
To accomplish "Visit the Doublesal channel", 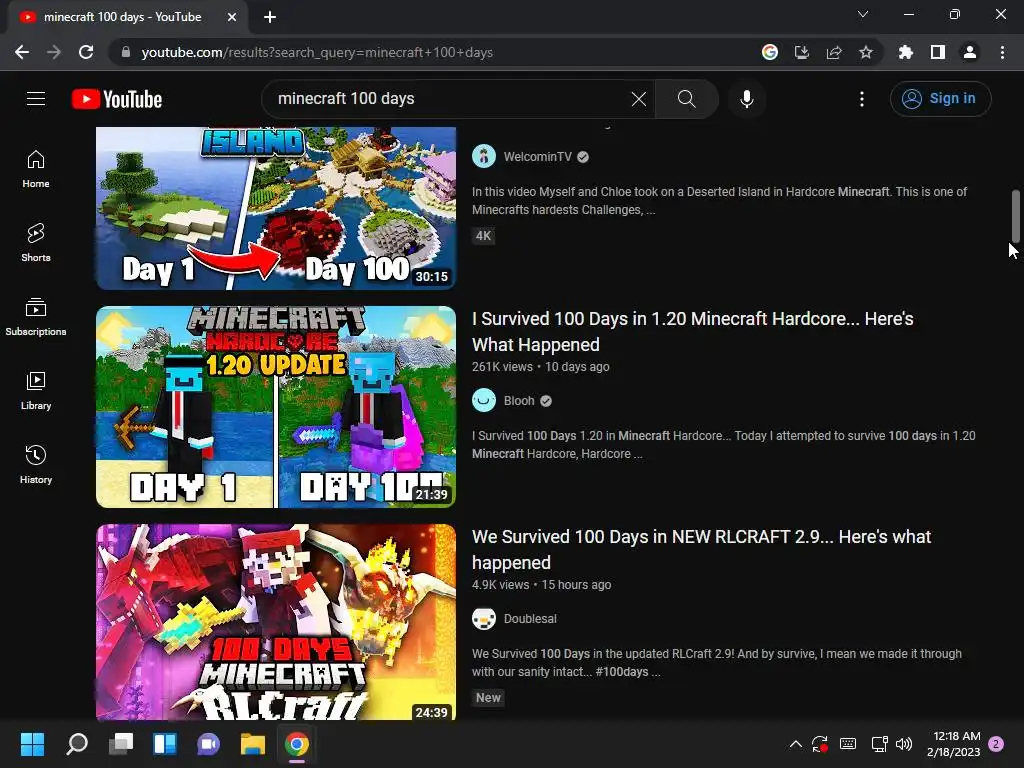I will click(x=530, y=619).
